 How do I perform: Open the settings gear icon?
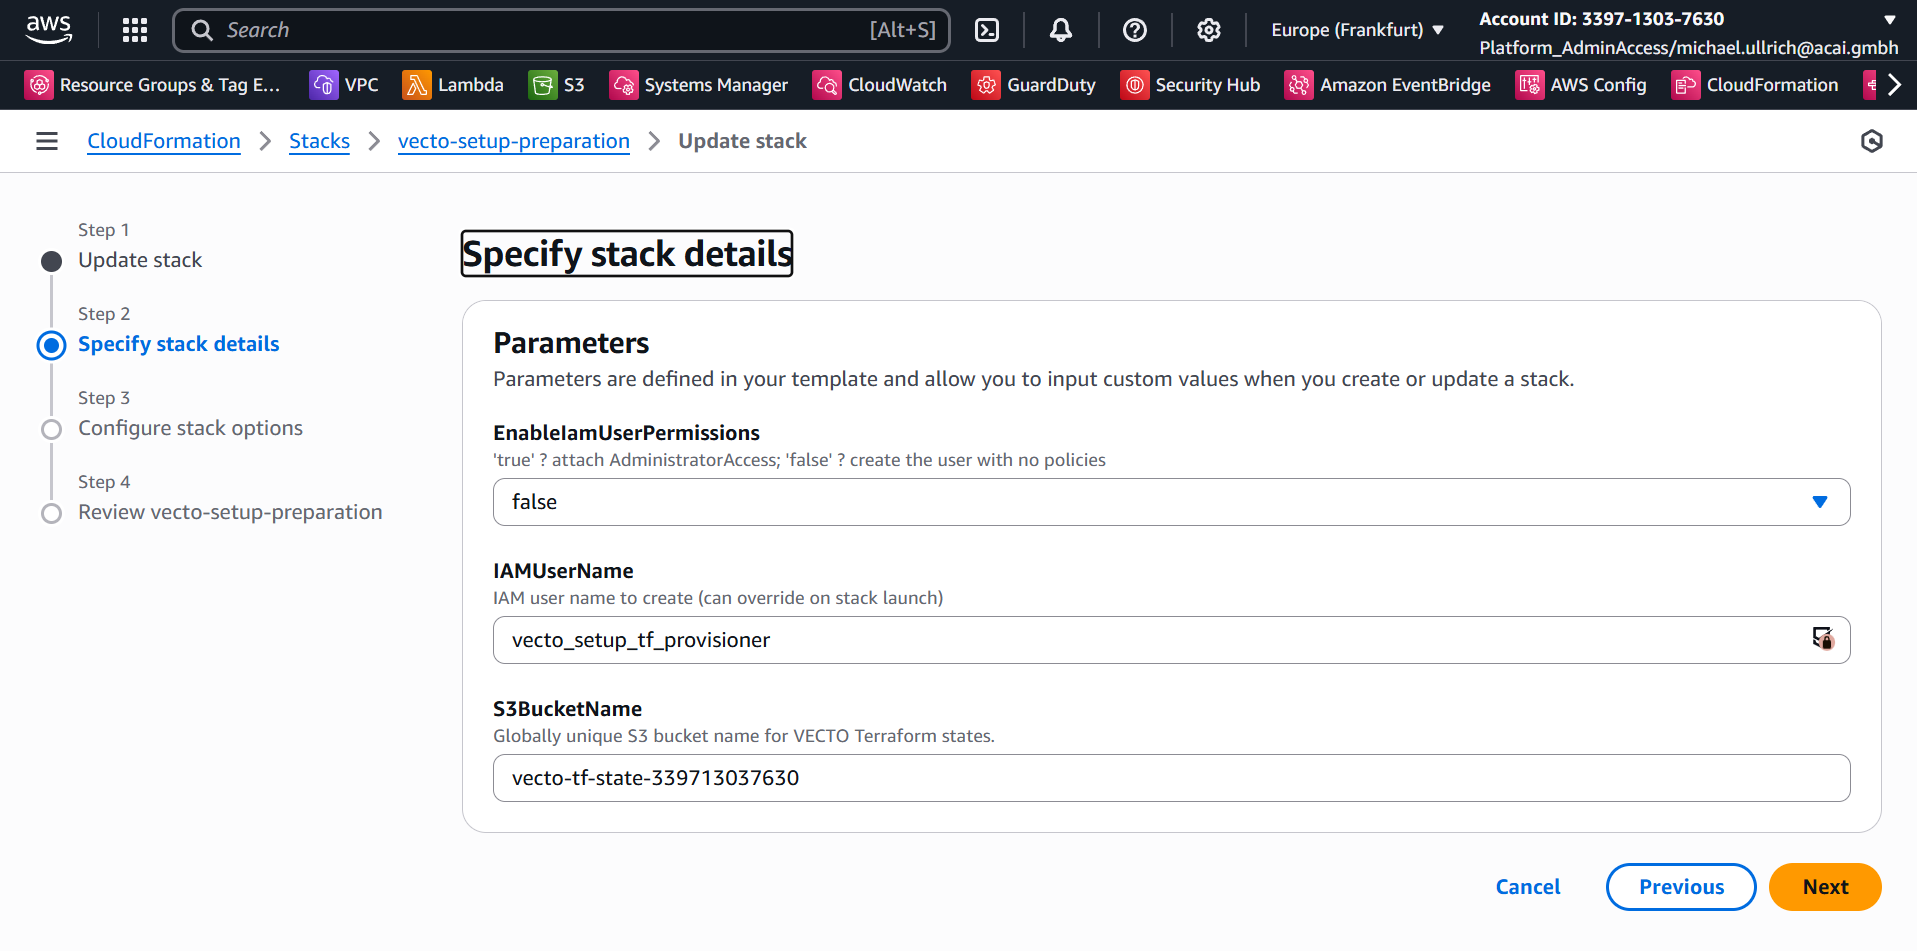tap(1209, 30)
